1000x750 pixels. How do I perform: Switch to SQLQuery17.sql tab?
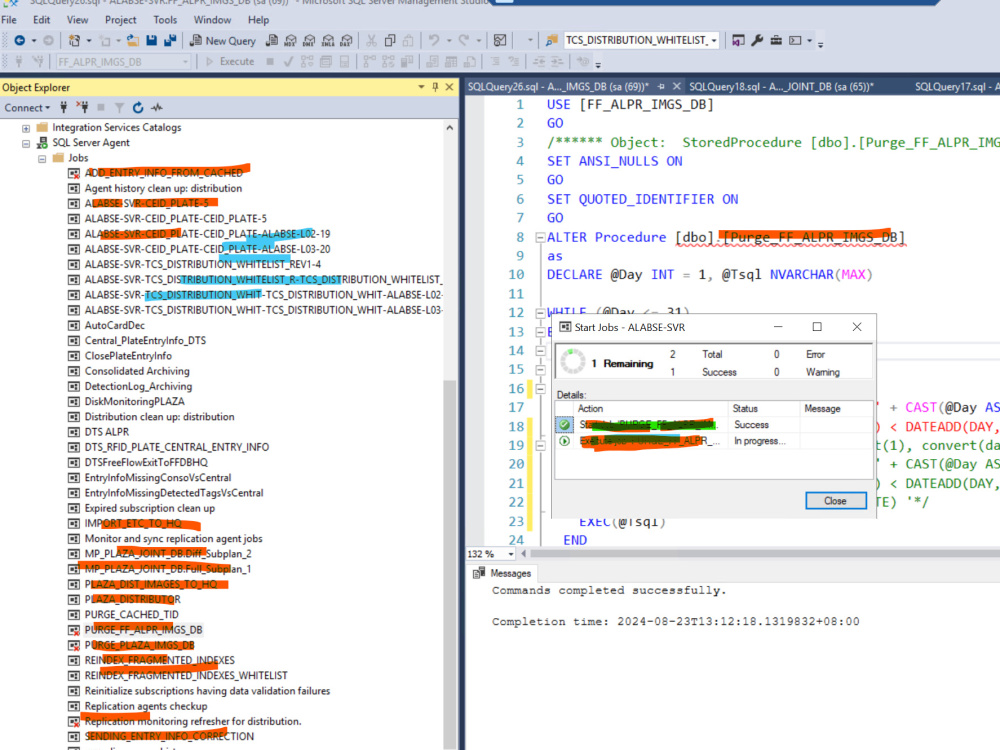tap(955, 87)
